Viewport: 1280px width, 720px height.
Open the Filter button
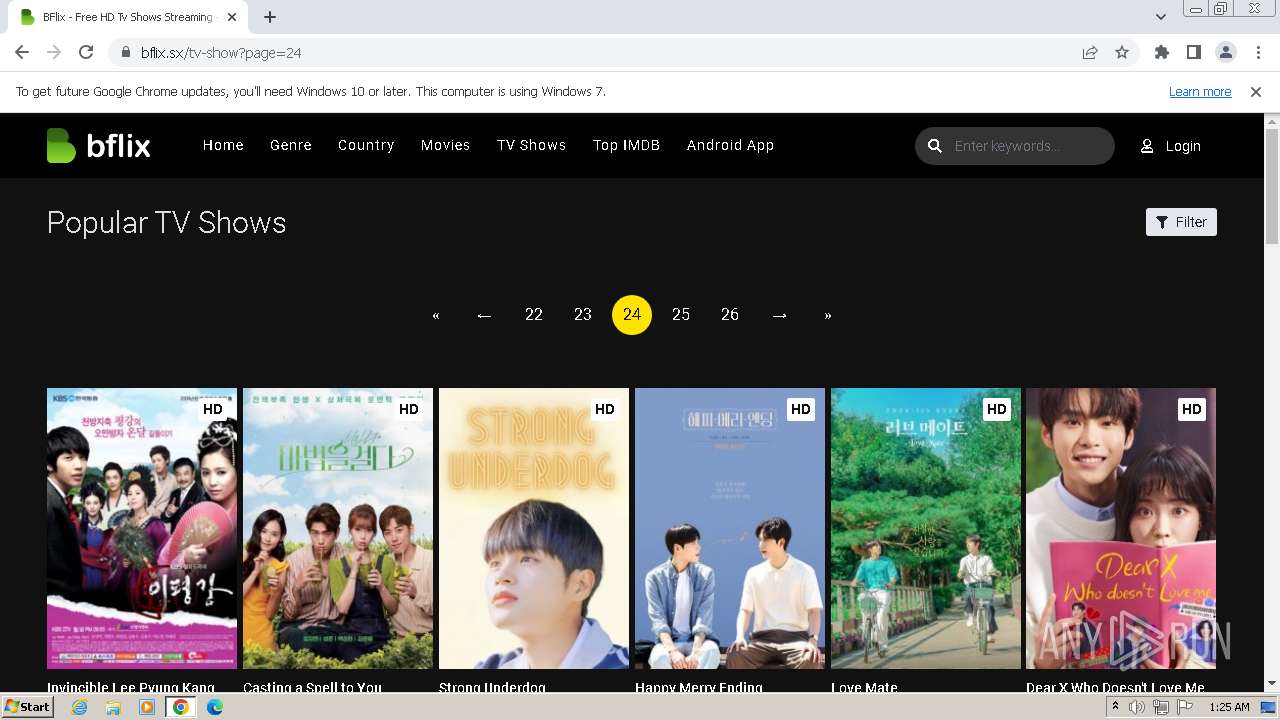[x=1181, y=222]
